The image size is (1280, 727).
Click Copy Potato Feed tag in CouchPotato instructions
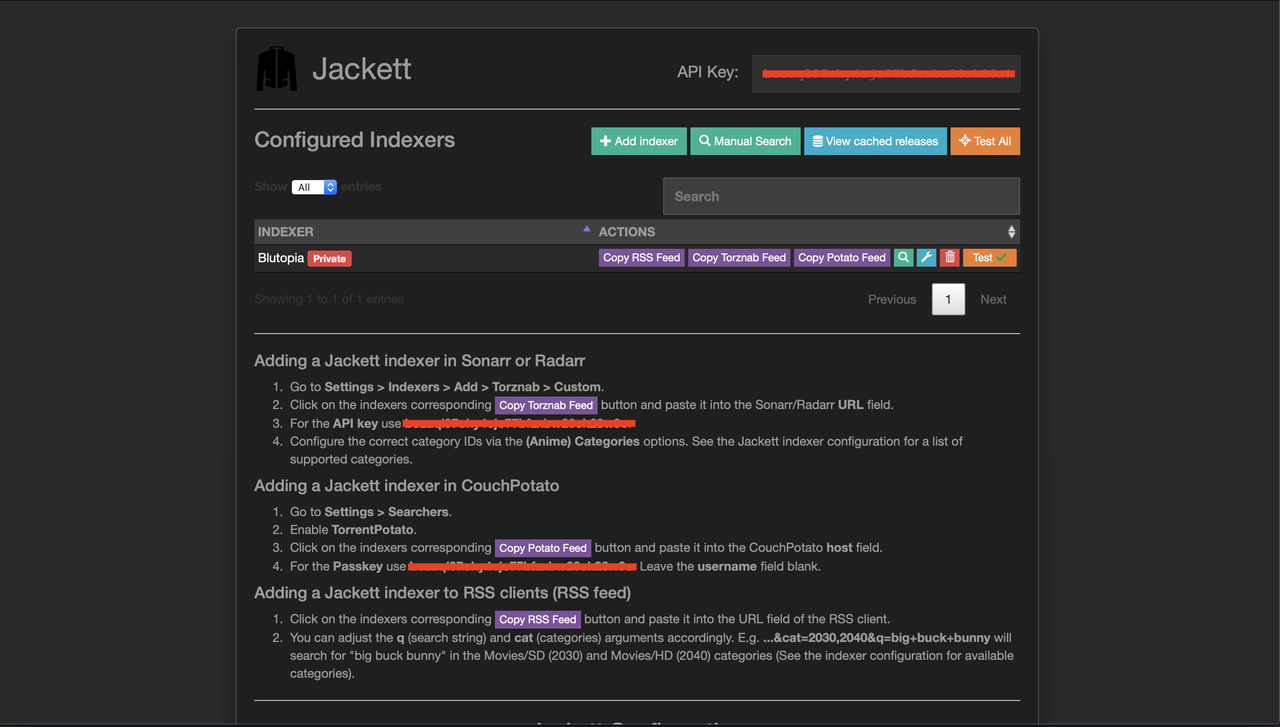point(543,548)
